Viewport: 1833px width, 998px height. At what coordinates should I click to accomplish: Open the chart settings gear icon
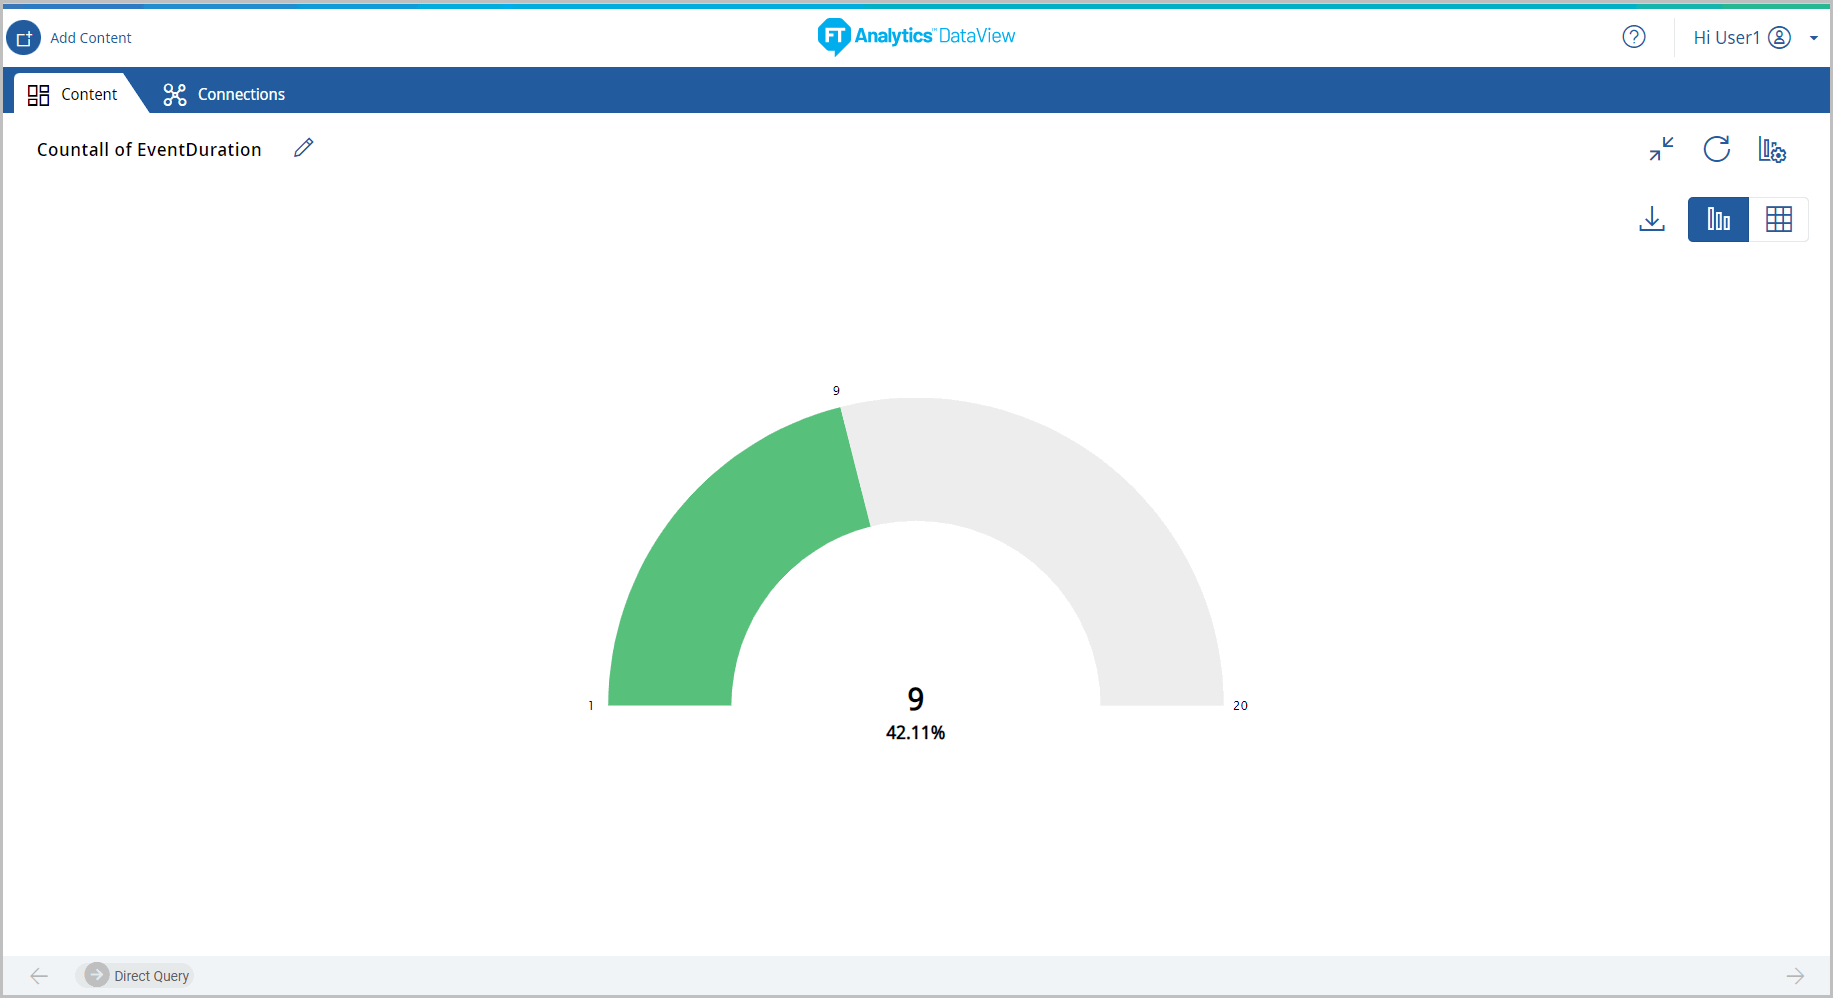pos(1771,150)
